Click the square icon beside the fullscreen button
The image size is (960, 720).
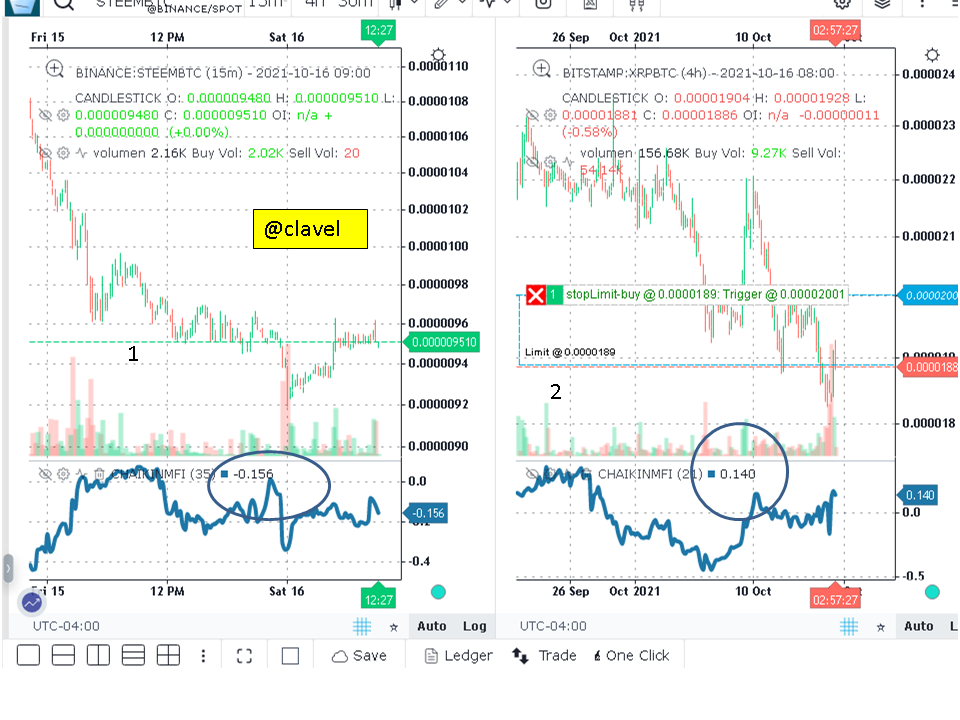pos(290,656)
